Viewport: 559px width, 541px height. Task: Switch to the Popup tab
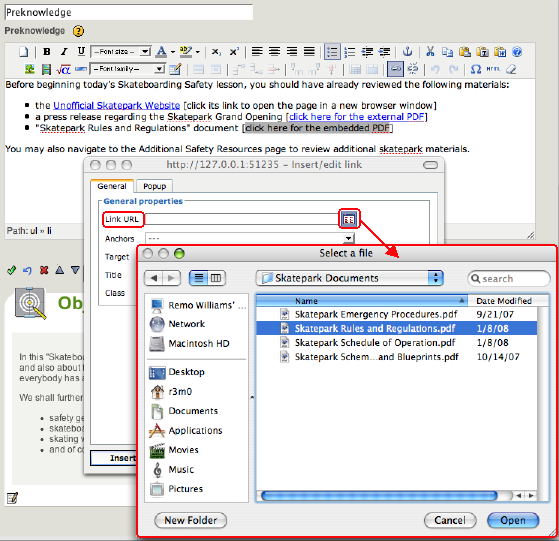coord(154,186)
